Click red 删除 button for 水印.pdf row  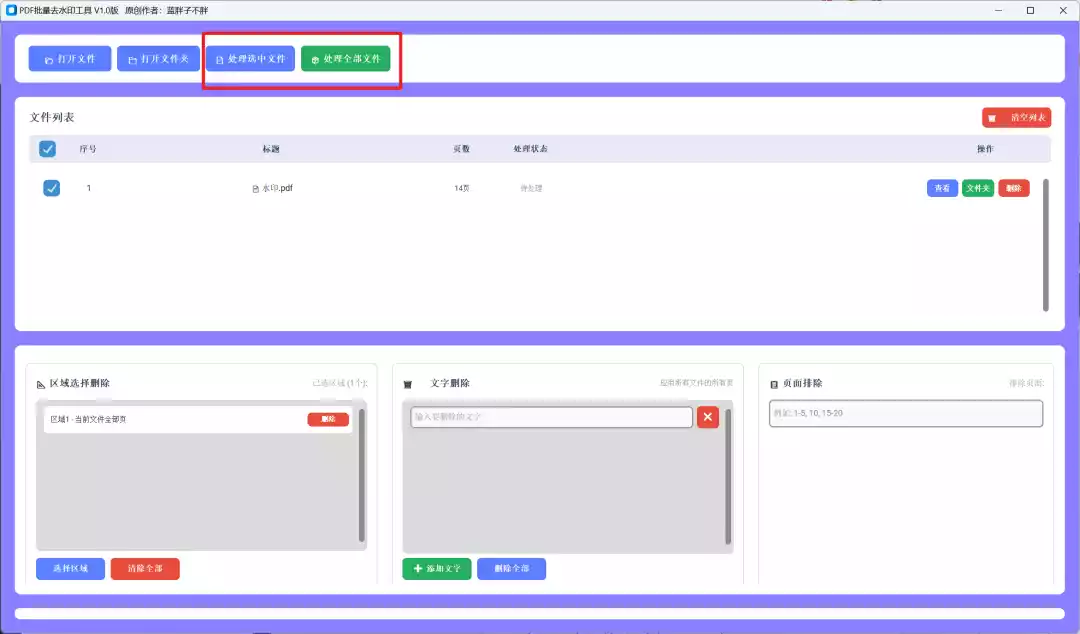point(1013,188)
